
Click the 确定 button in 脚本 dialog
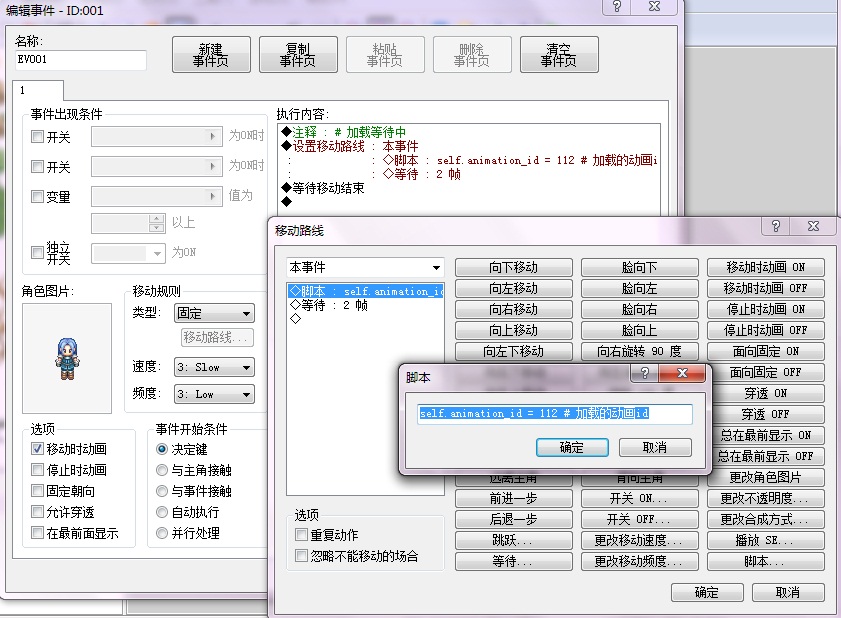tap(572, 447)
